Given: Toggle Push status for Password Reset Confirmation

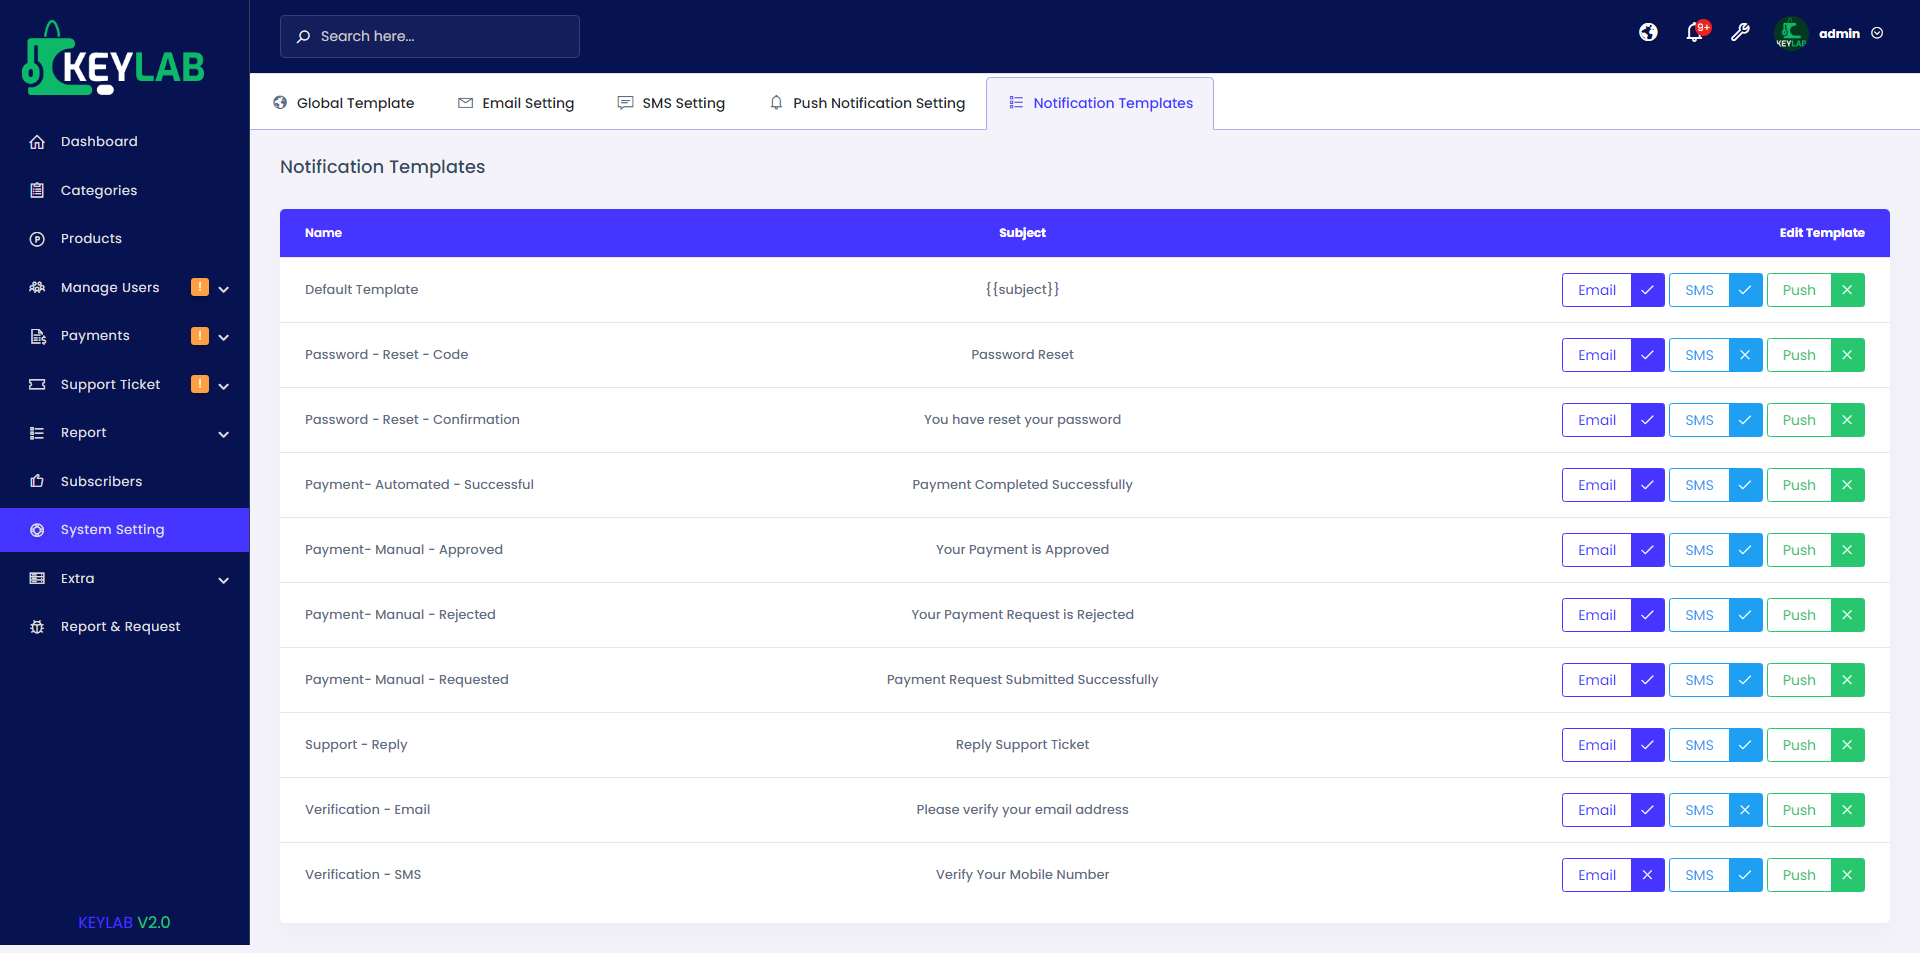Looking at the screenshot, I should point(1847,420).
